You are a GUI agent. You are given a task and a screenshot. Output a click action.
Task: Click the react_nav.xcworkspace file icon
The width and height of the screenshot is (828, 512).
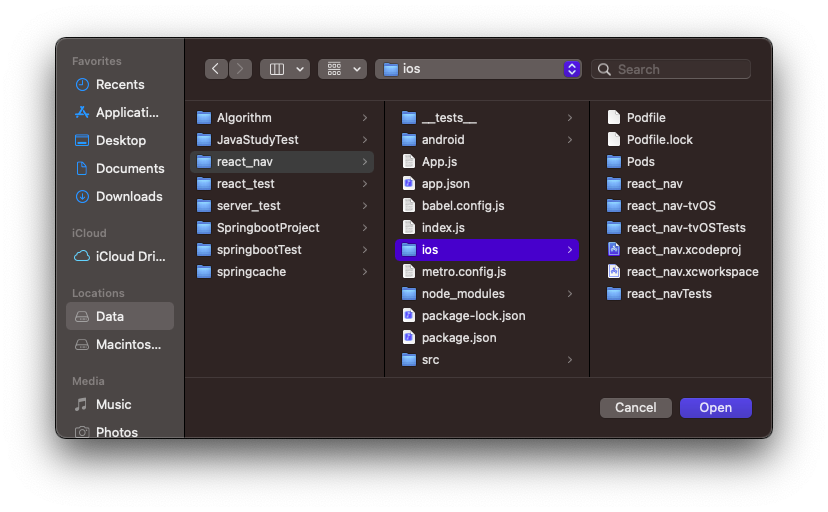614,272
